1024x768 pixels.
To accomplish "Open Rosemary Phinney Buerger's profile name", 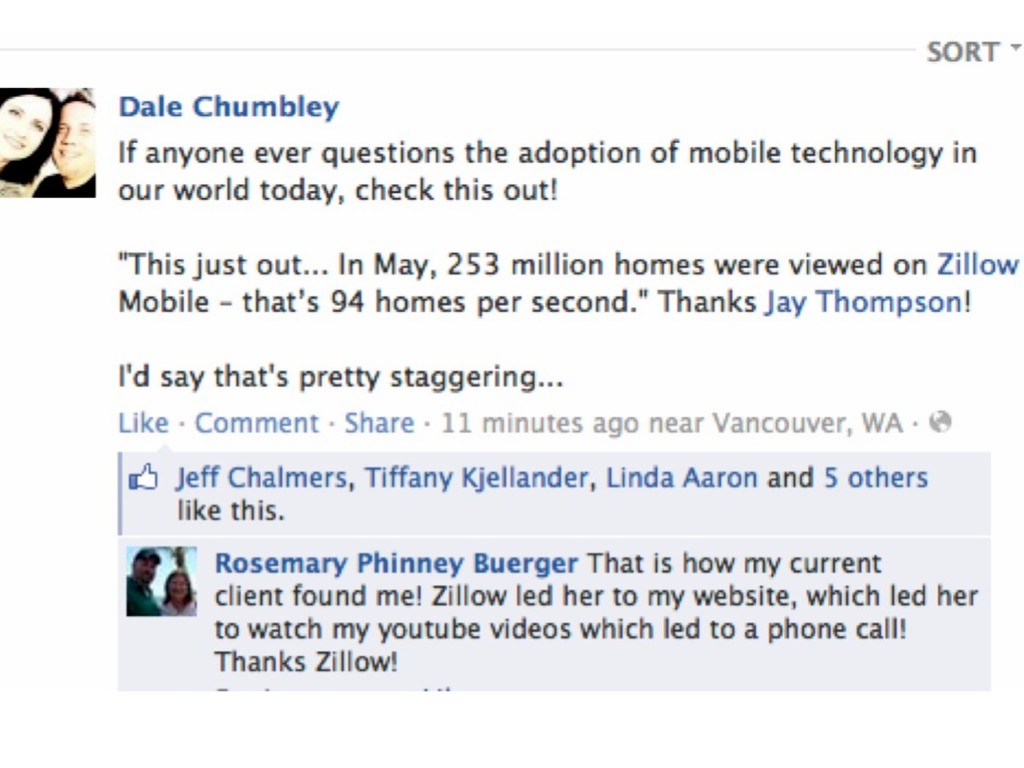I will 396,563.
